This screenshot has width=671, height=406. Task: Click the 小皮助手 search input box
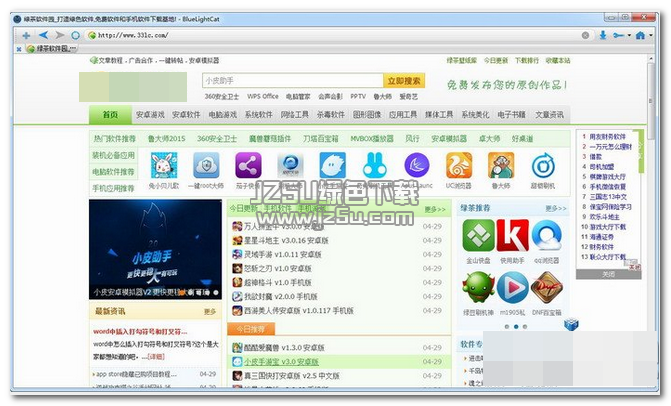point(293,80)
